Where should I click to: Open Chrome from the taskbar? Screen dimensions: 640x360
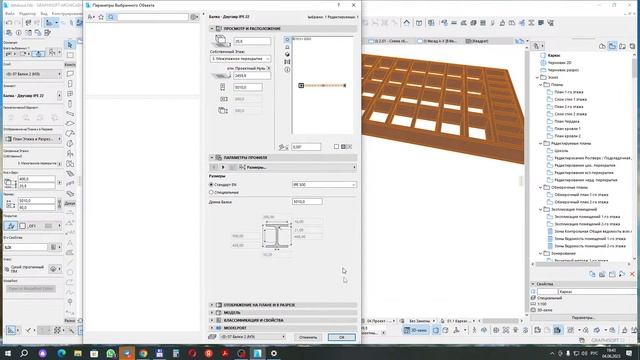pyautogui.click(x=143, y=353)
